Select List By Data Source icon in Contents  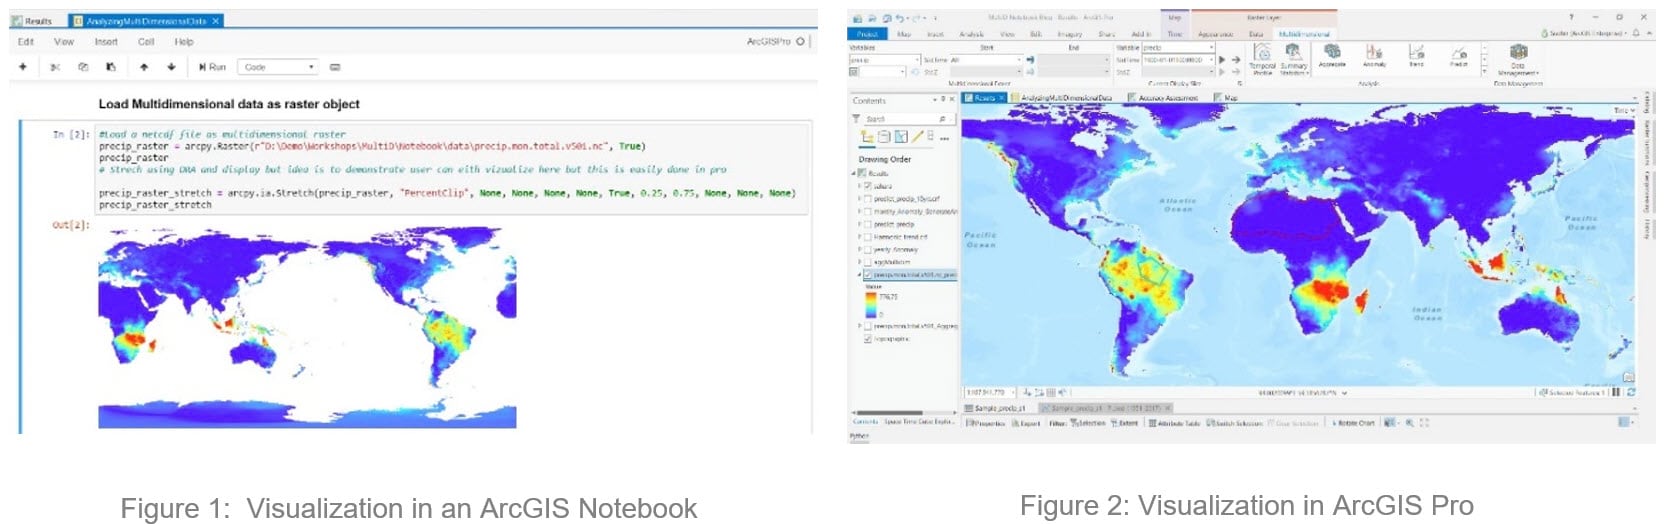coord(884,137)
